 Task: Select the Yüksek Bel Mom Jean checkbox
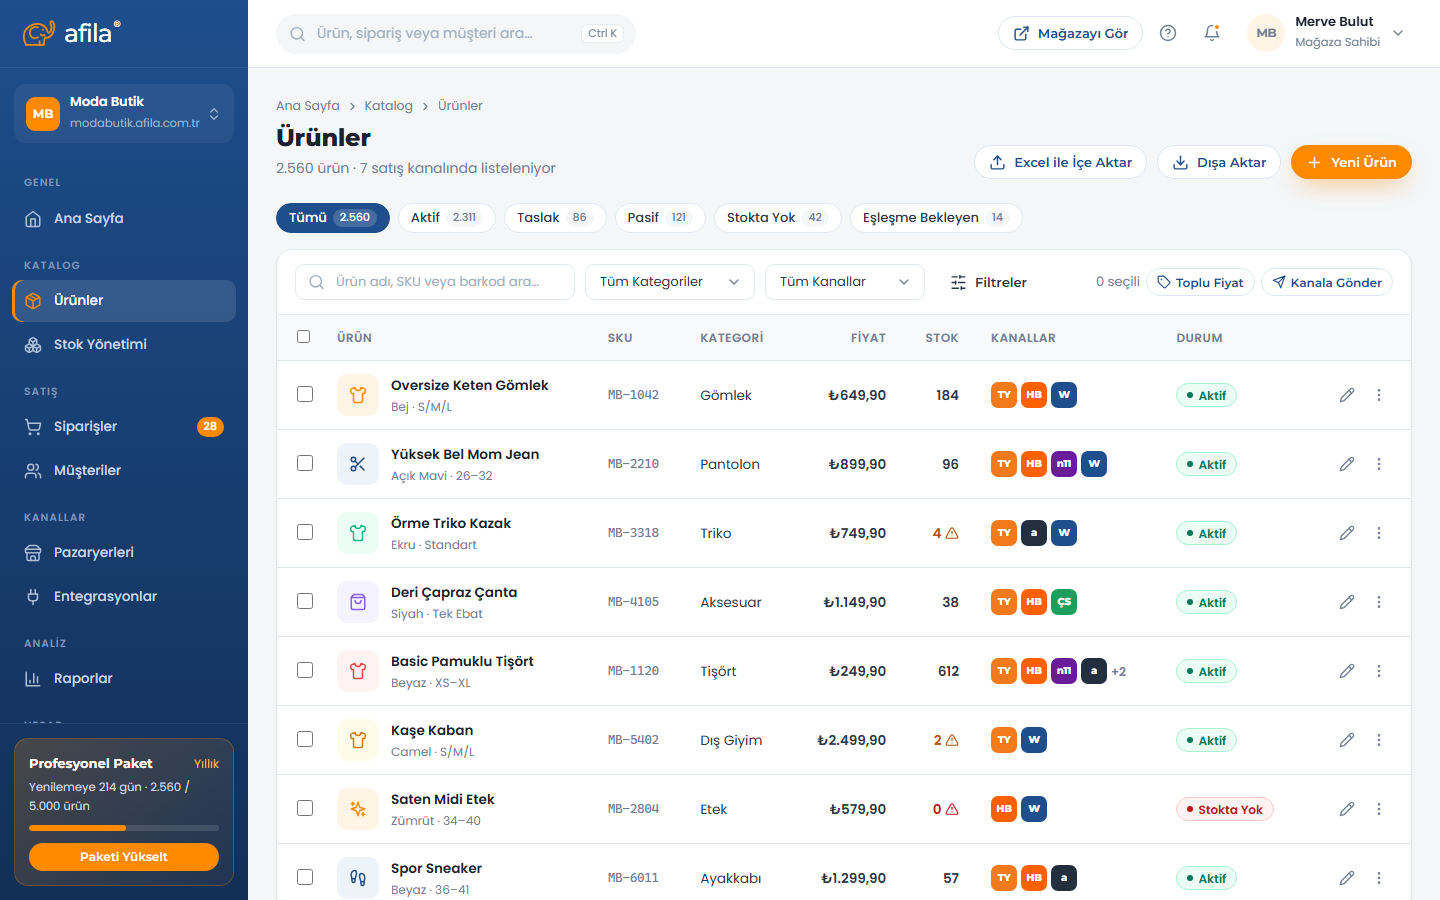click(305, 463)
